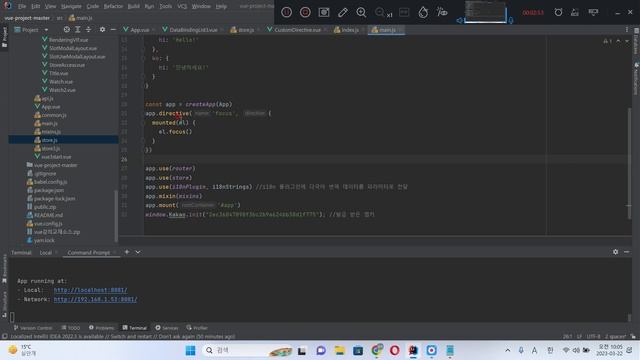Switch to the store.js editor tab
Viewport: 640px width, 360px height.
(x=245, y=30)
